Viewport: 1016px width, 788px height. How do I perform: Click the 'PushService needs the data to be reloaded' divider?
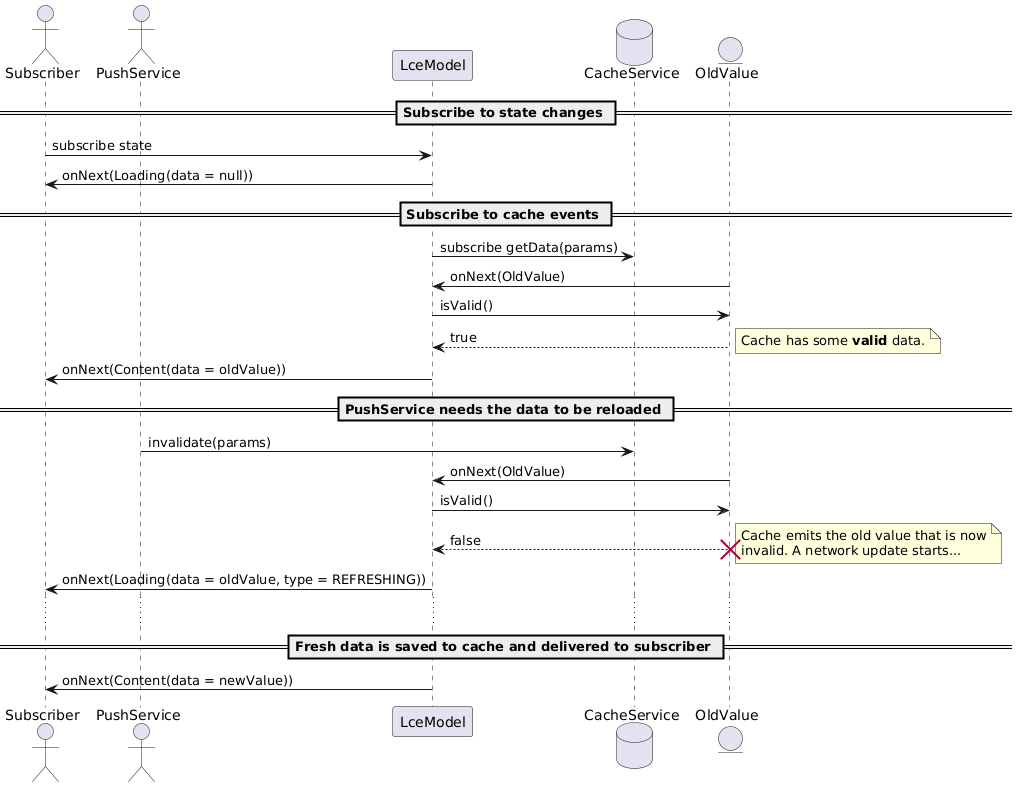tap(505, 408)
